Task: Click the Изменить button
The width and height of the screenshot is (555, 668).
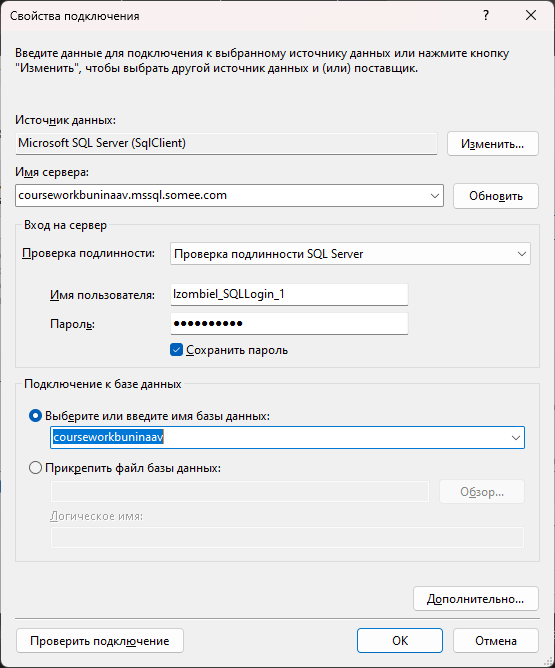Action: coord(493,144)
